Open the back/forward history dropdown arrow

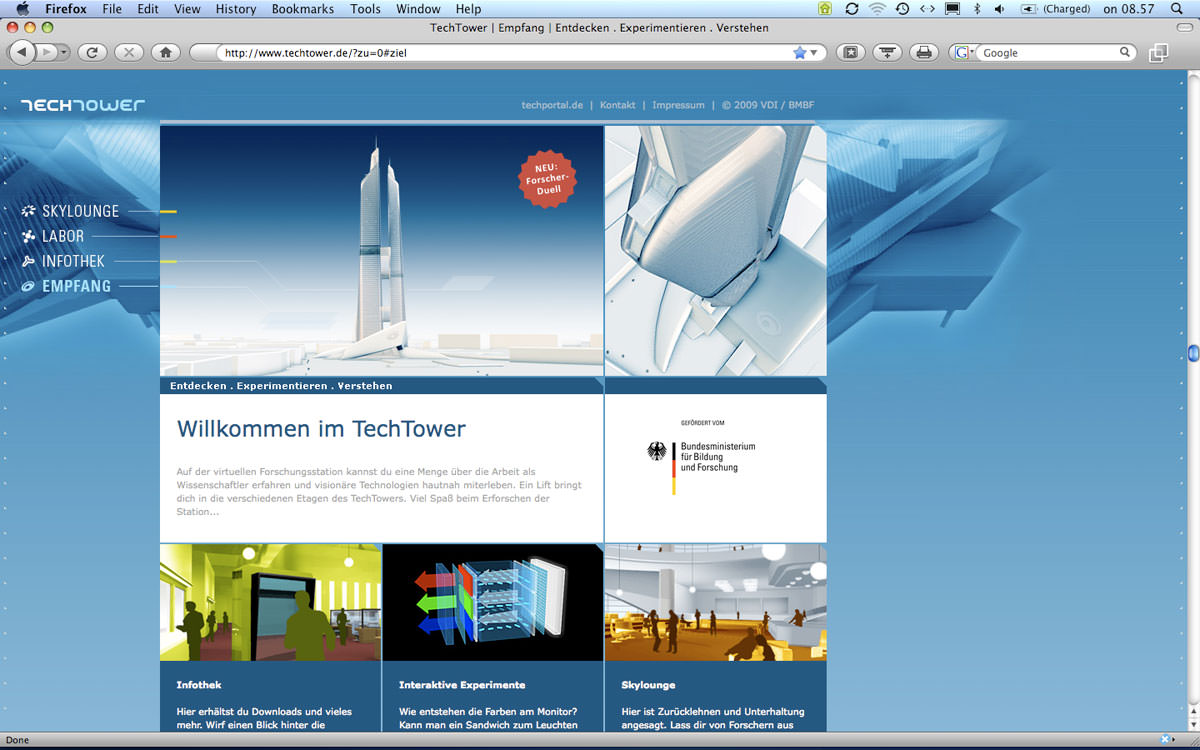(64, 52)
